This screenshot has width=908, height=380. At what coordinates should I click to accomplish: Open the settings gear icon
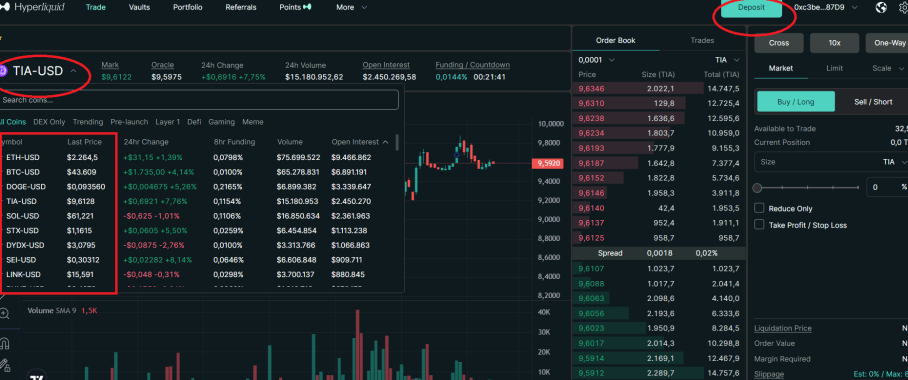(x=904, y=8)
